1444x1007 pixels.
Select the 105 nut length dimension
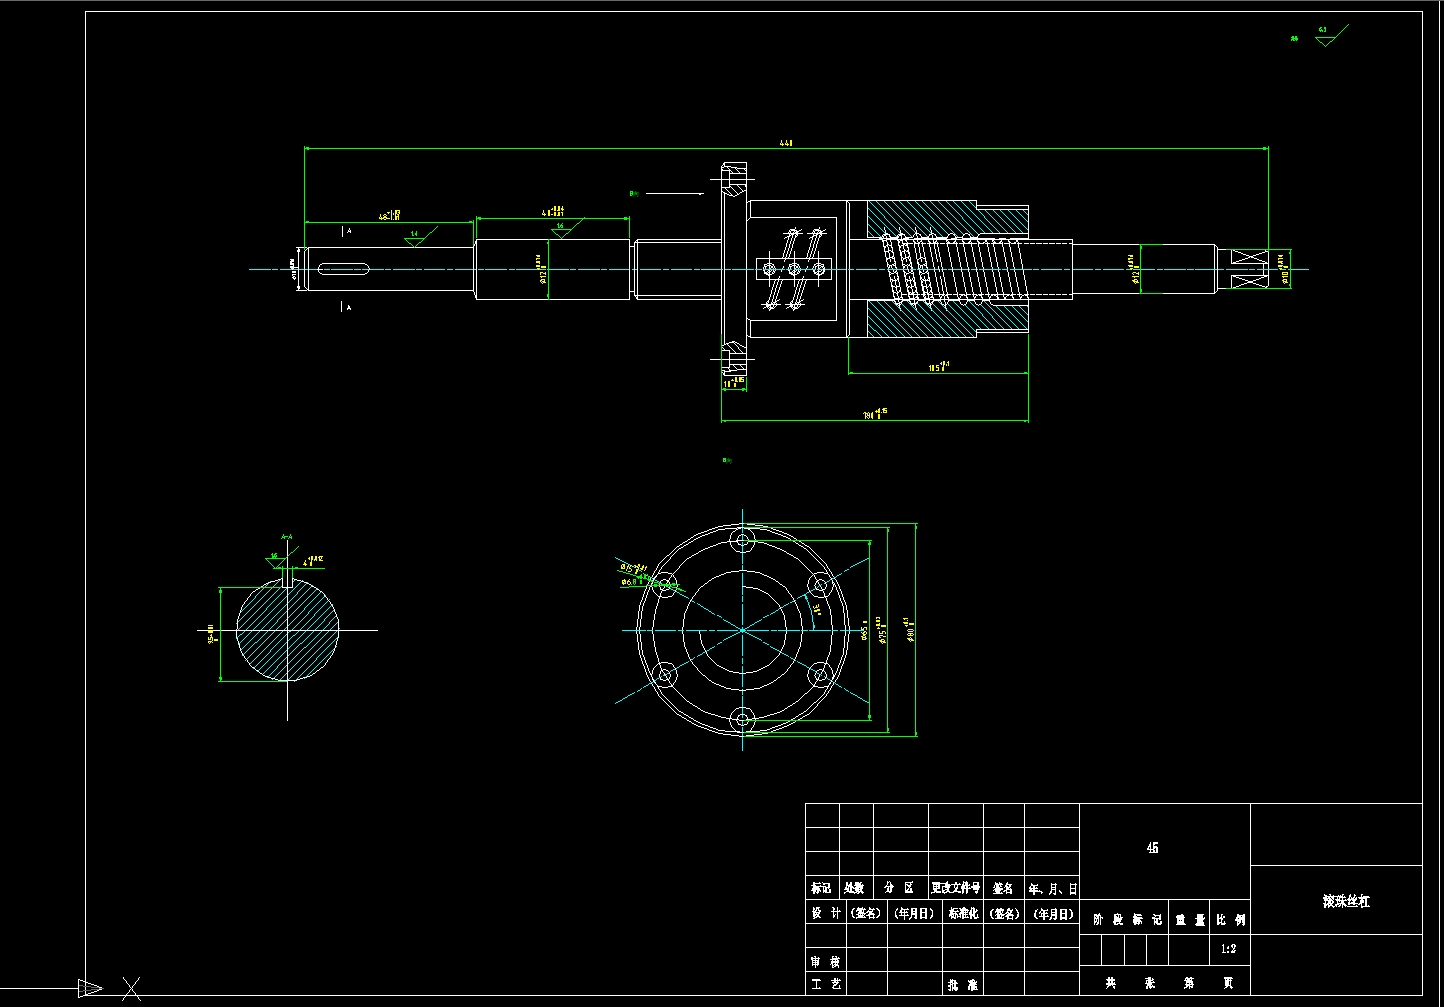(938, 367)
